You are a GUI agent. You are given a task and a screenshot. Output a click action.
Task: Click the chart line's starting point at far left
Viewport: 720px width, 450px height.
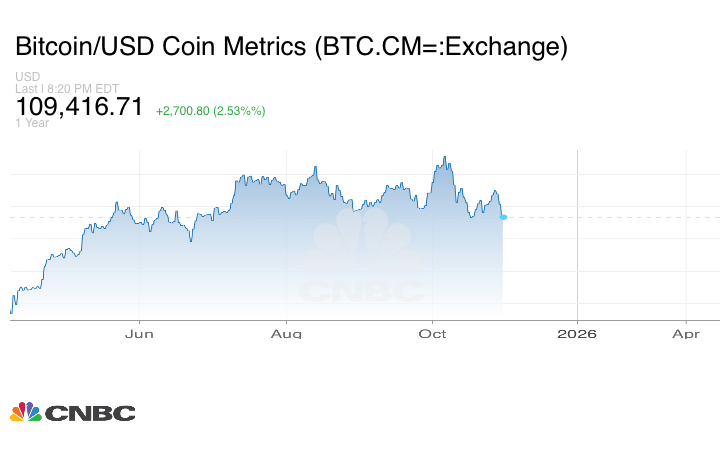[10, 312]
